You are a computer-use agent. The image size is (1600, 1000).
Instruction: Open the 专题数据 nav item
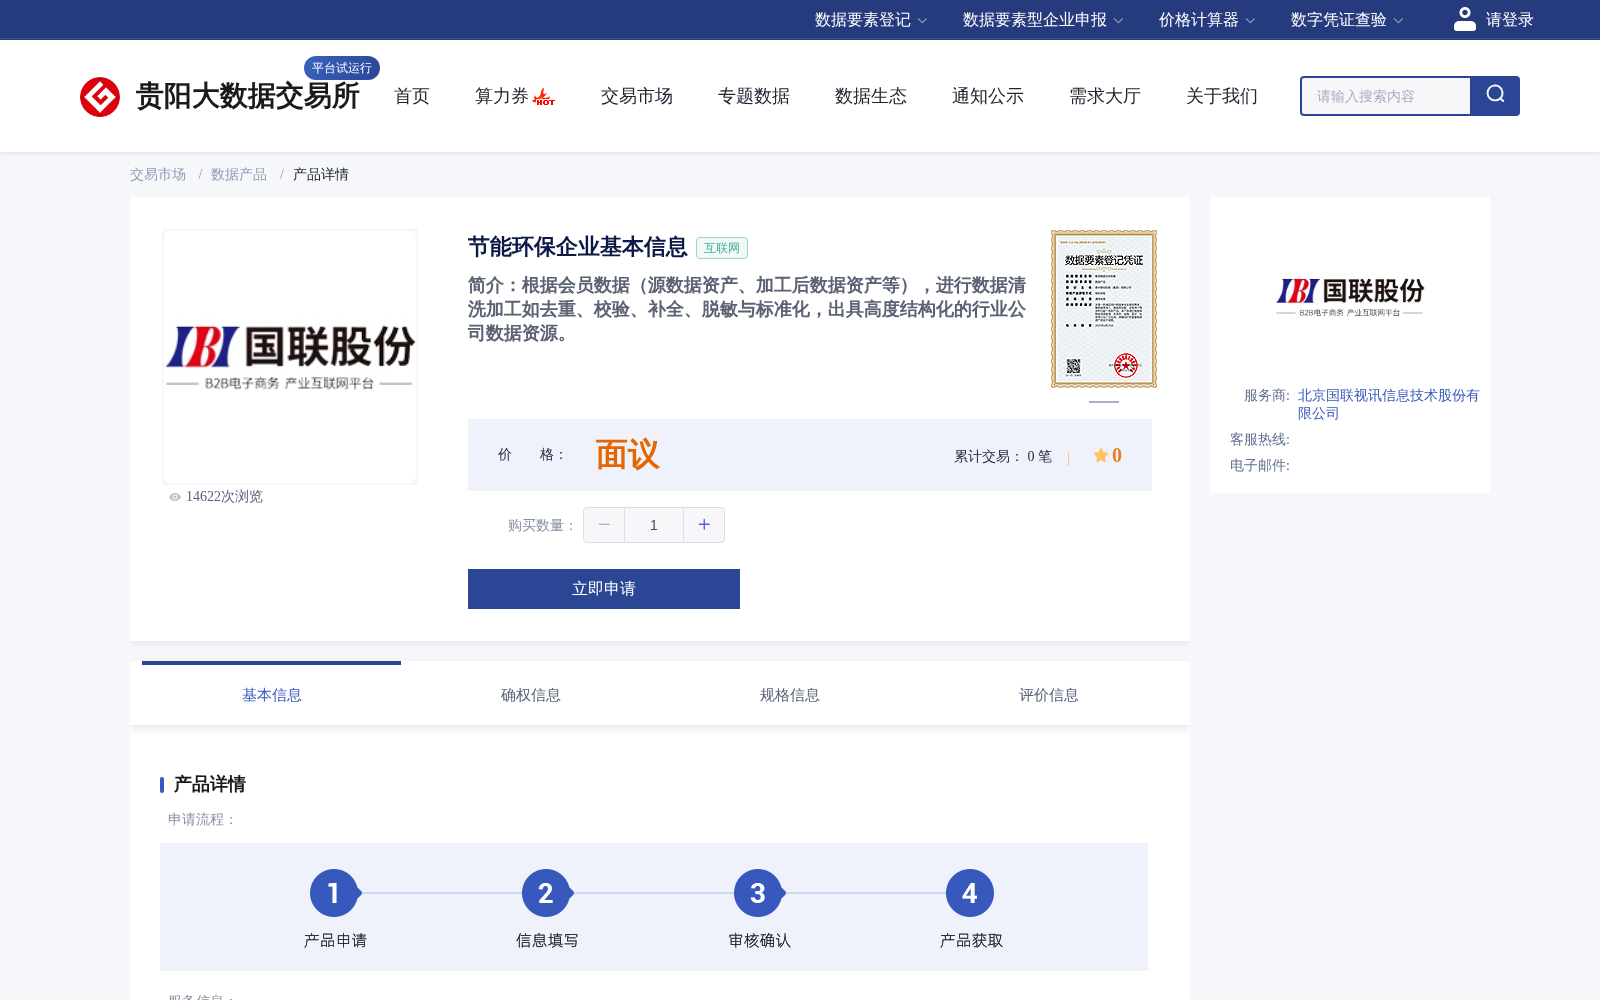(x=754, y=96)
